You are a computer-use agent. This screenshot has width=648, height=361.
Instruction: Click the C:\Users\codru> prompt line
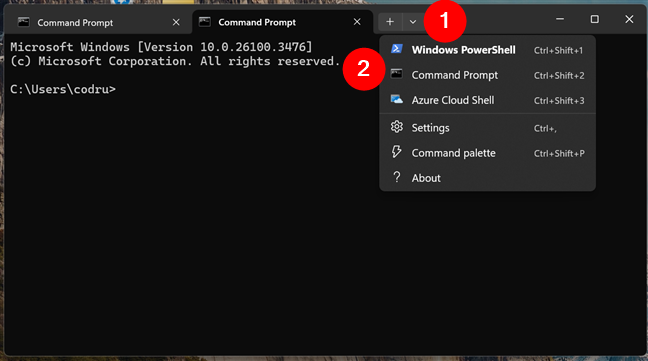pyautogui.click(x=63, y=89)
